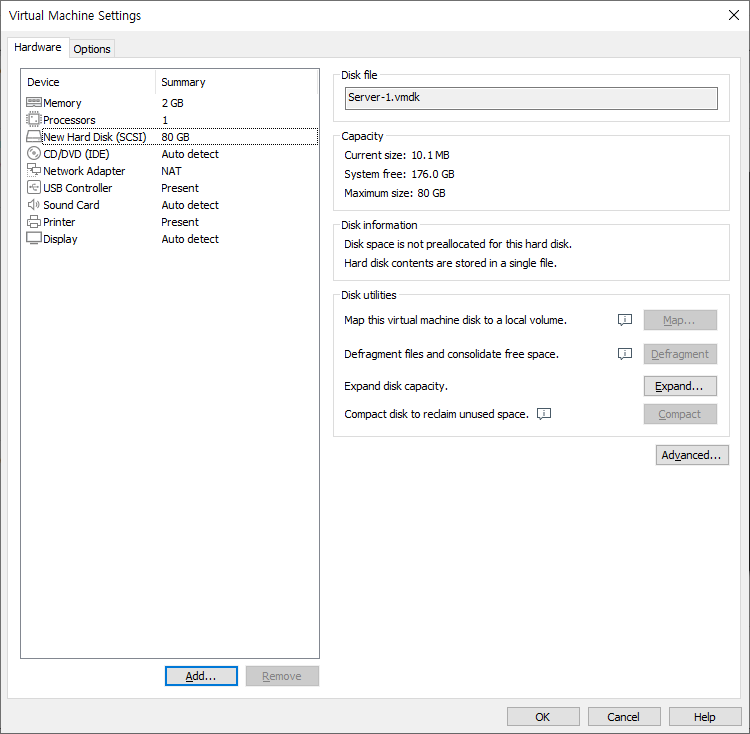This screenshot has height=734, width=750.
Task: Click the Summary column header
Action: [x=236, y=82]
